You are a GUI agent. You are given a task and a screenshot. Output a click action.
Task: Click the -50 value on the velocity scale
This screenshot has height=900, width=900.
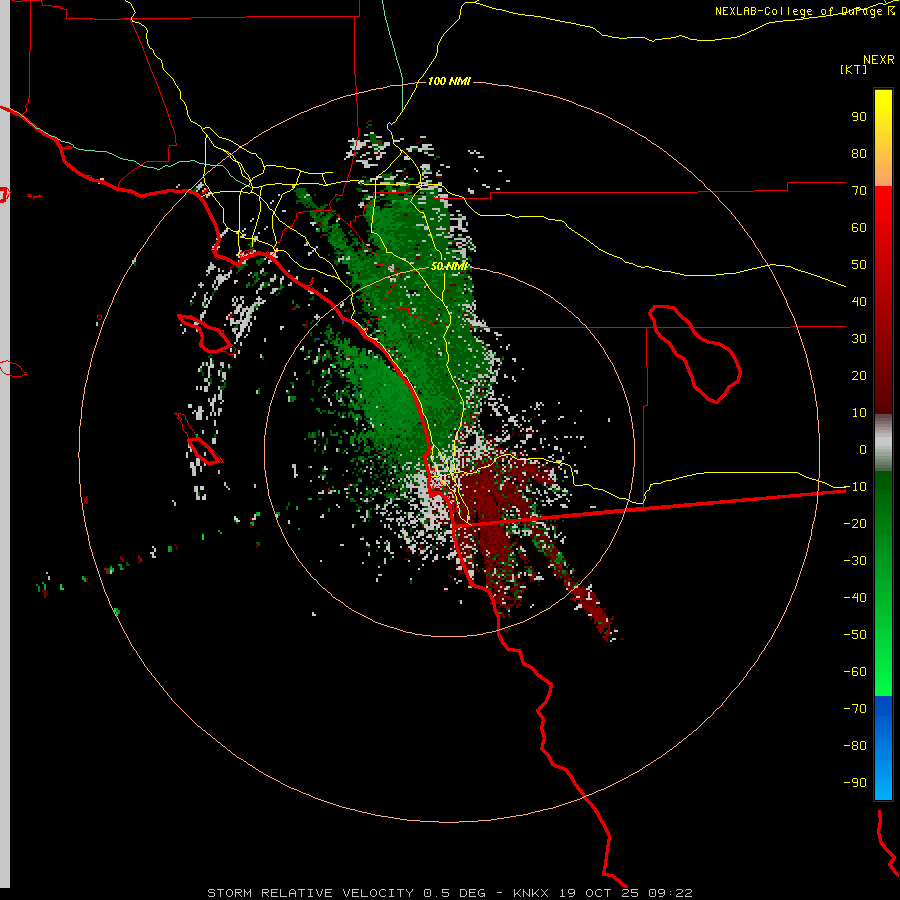(855, 635)
